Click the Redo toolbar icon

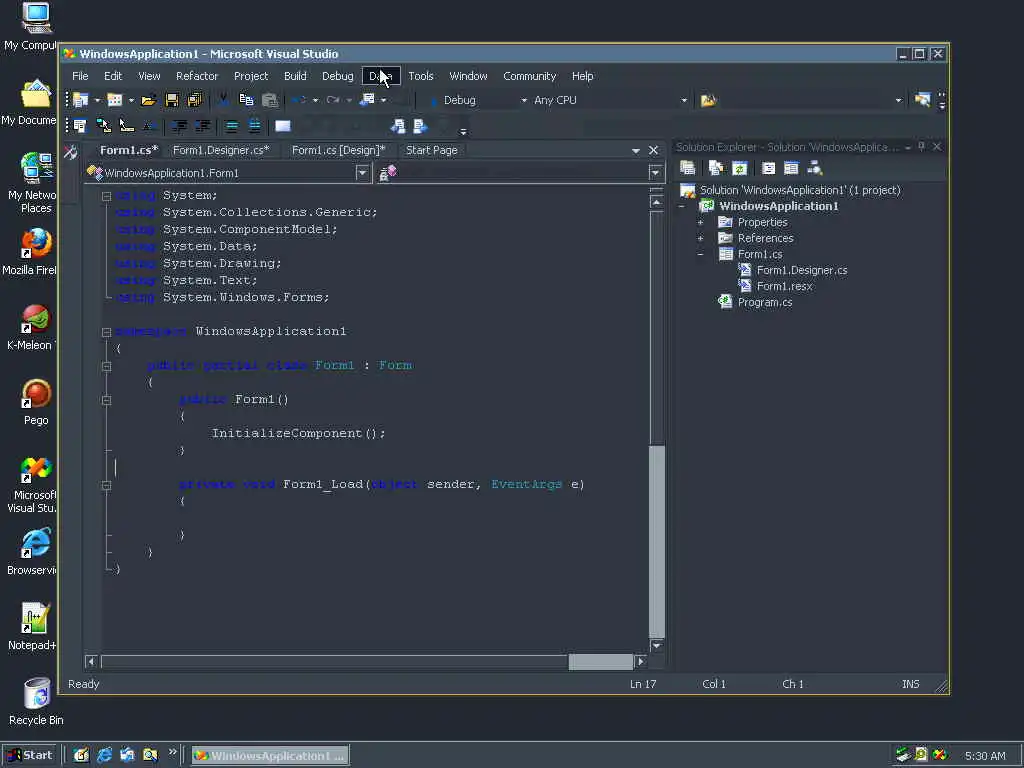tap(333, 100)
